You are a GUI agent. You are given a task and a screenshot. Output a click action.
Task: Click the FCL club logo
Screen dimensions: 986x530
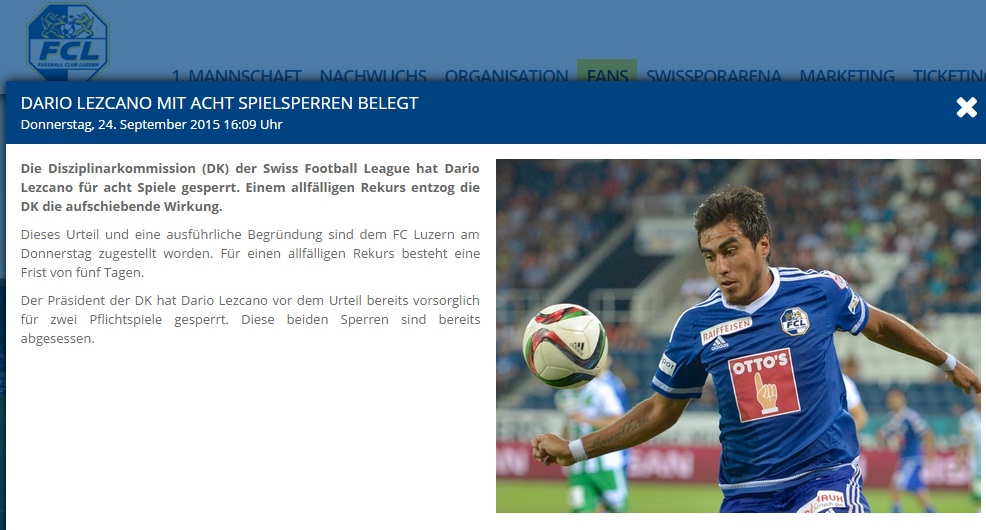68,41
